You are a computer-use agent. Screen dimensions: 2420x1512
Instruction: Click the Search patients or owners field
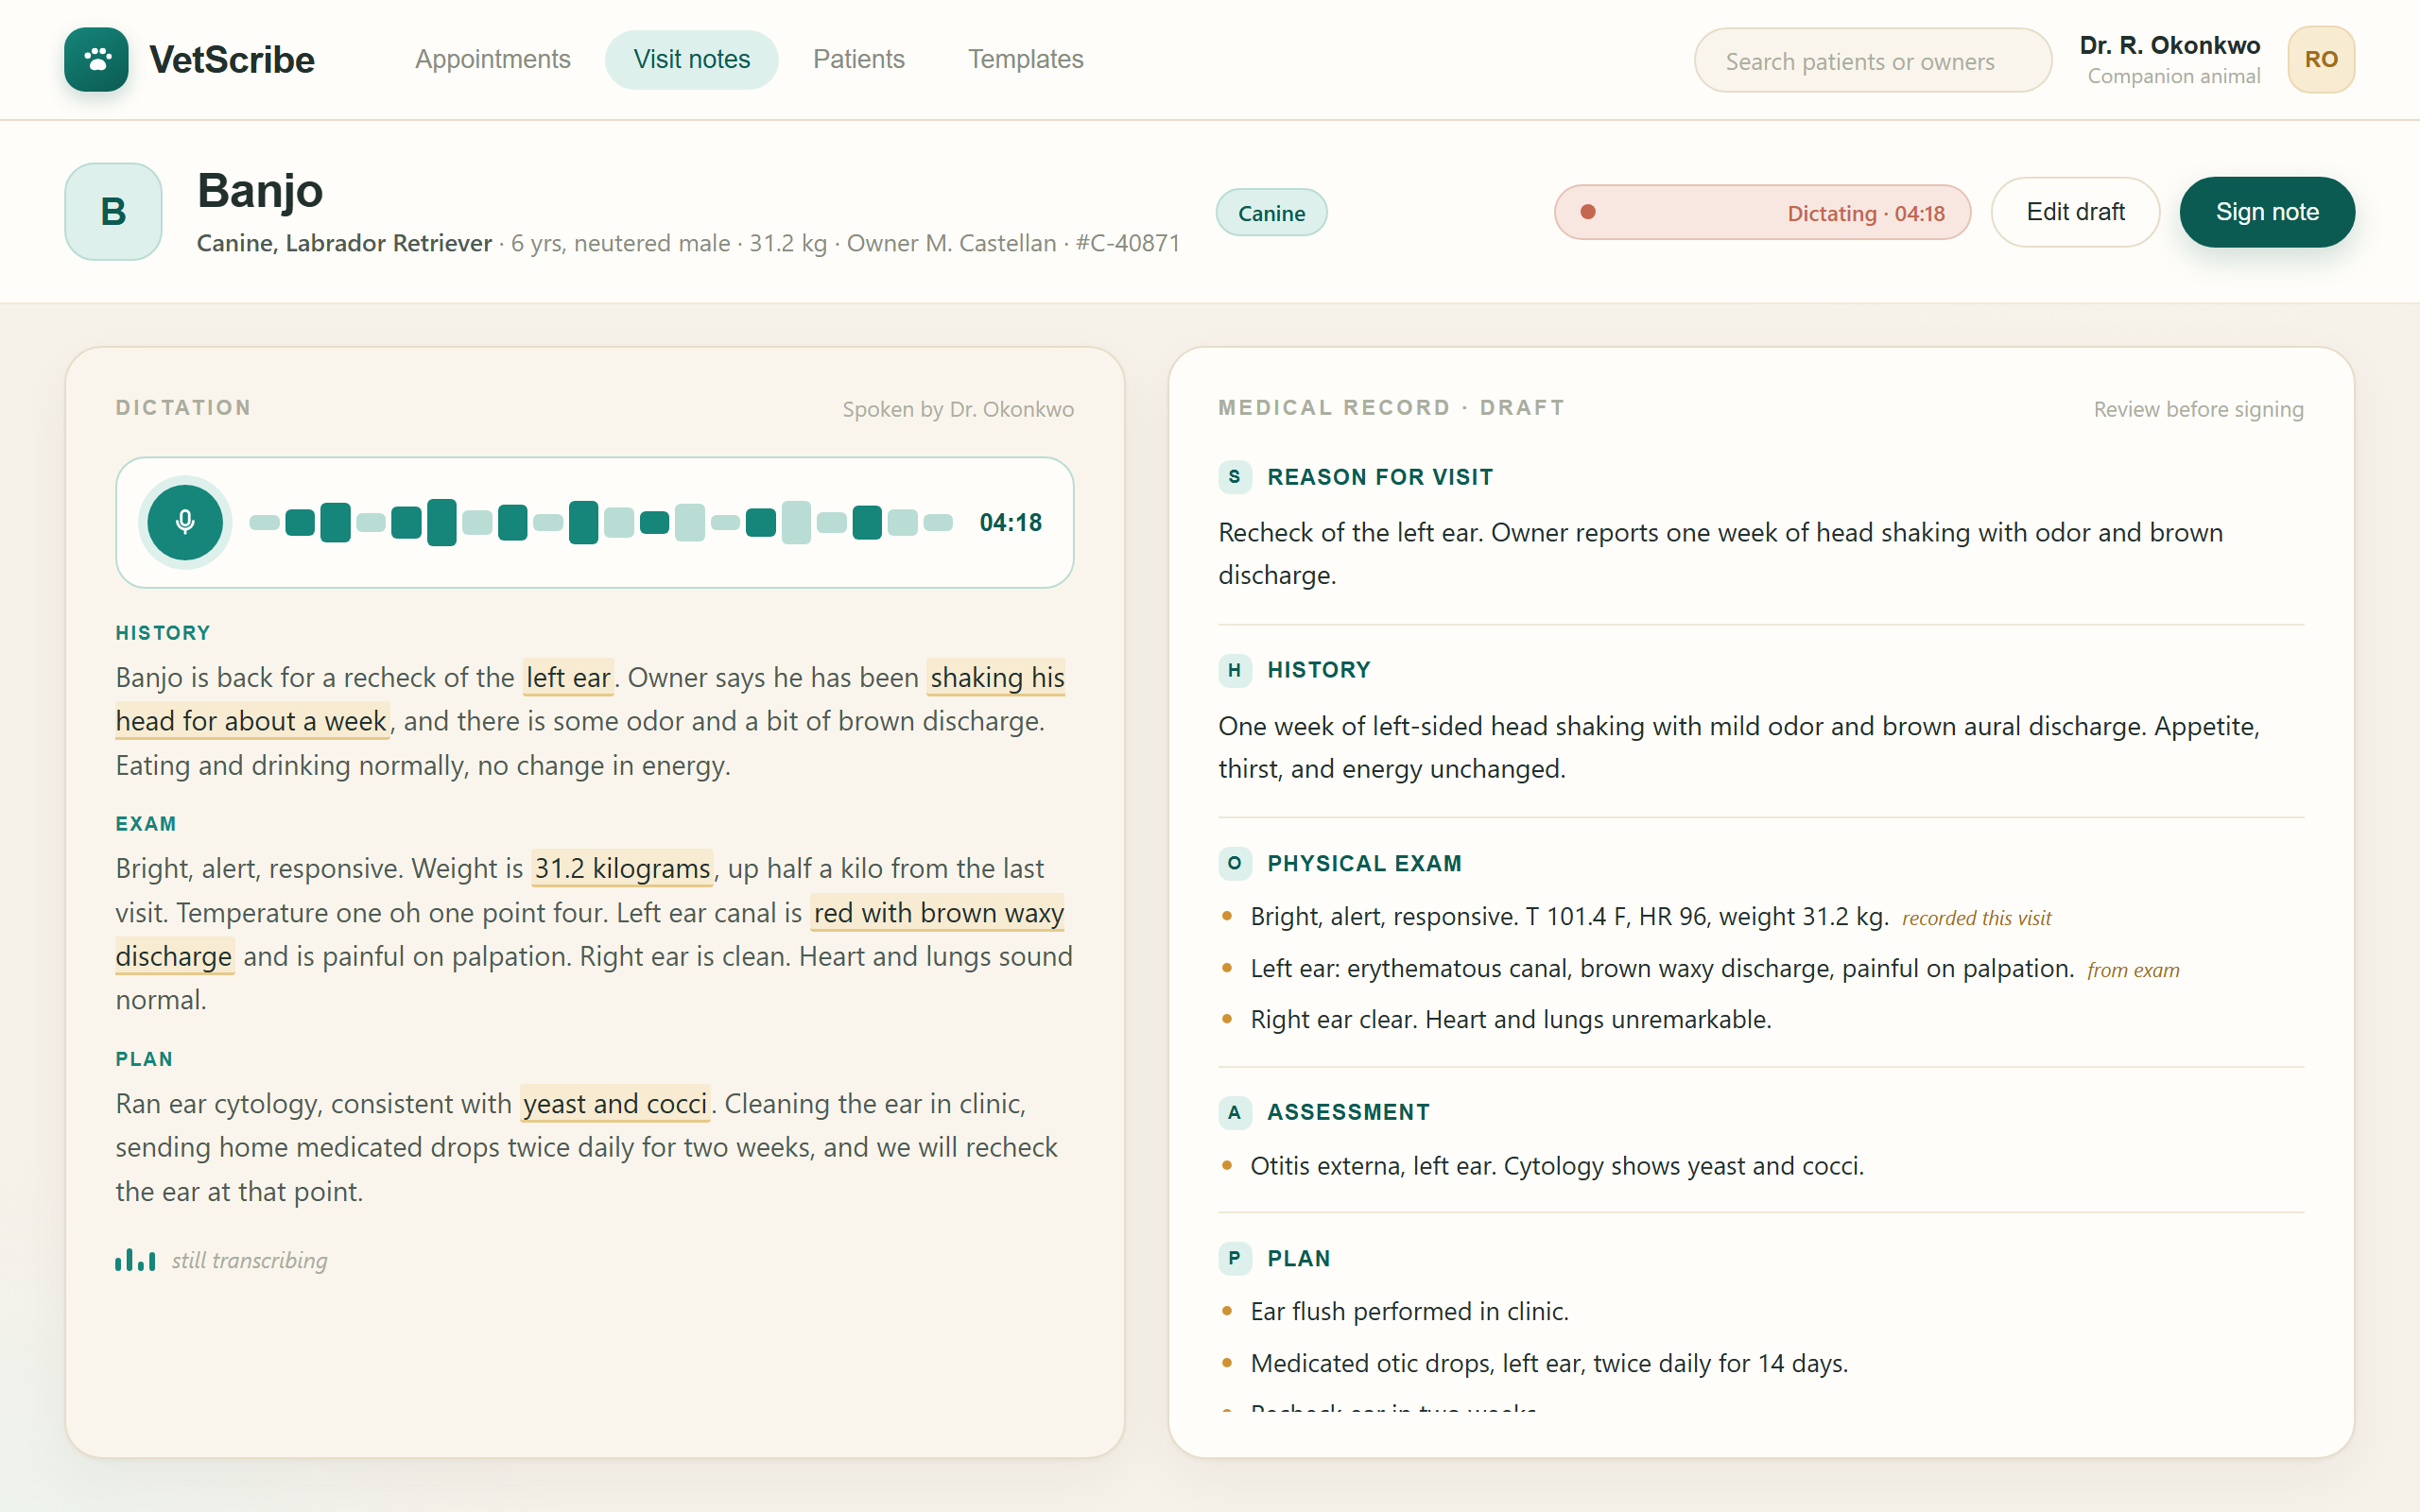click(1873, 61)
